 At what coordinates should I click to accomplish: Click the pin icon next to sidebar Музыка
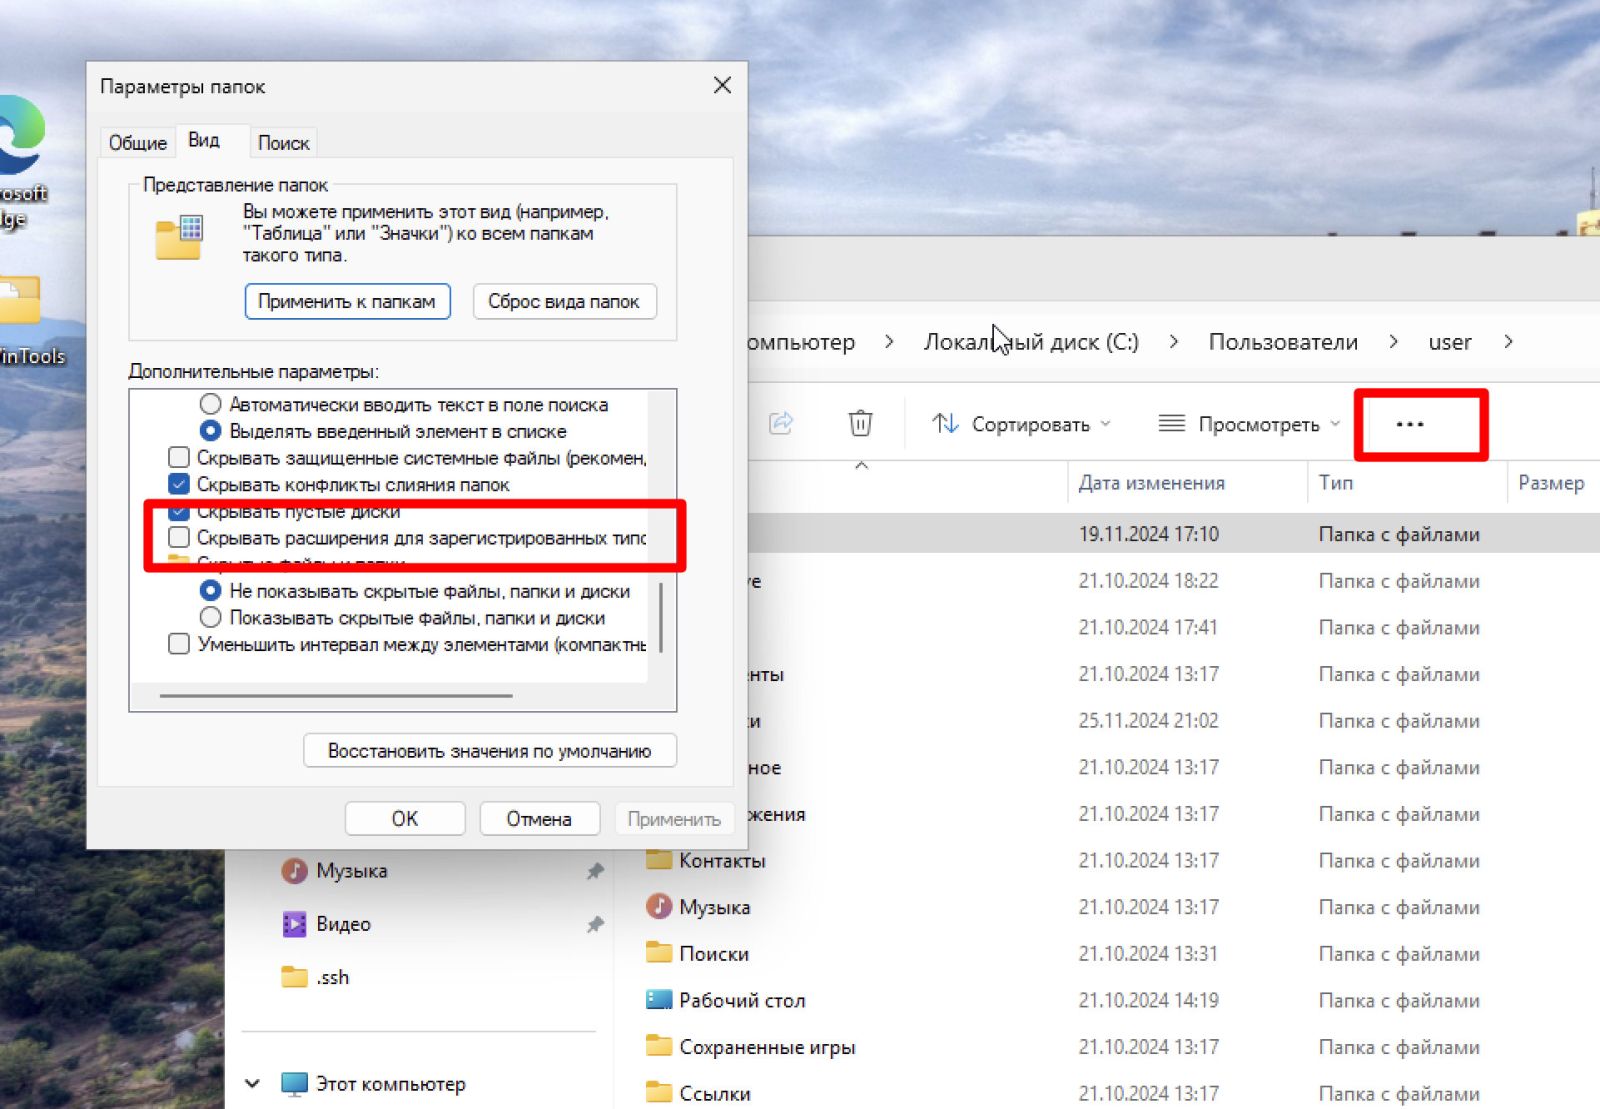pyautogui.click(x=595, y=871)
